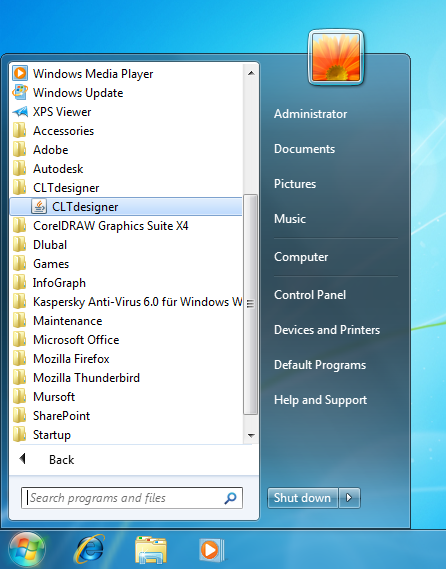The image size is (446, 569).
Task: Select the Adobe text label
Action: pos(50,150)
